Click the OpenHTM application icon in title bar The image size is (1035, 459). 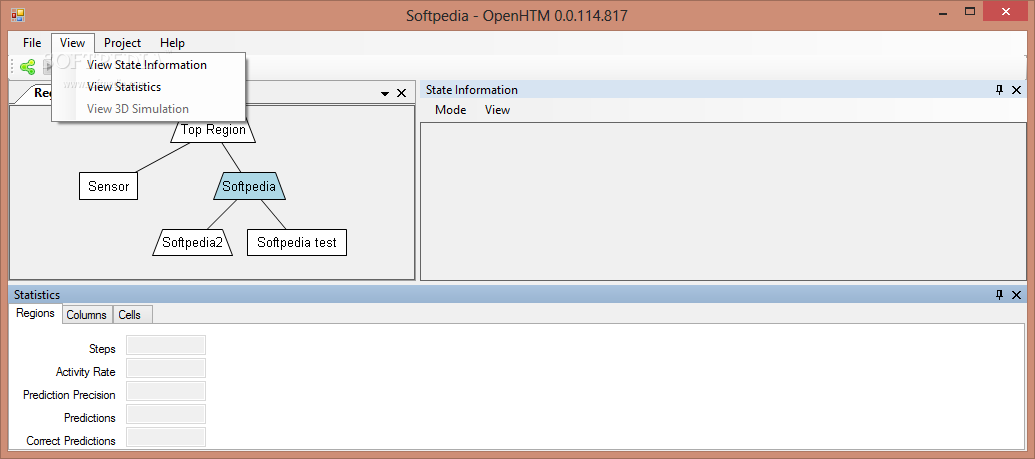(x=18, y=15)
